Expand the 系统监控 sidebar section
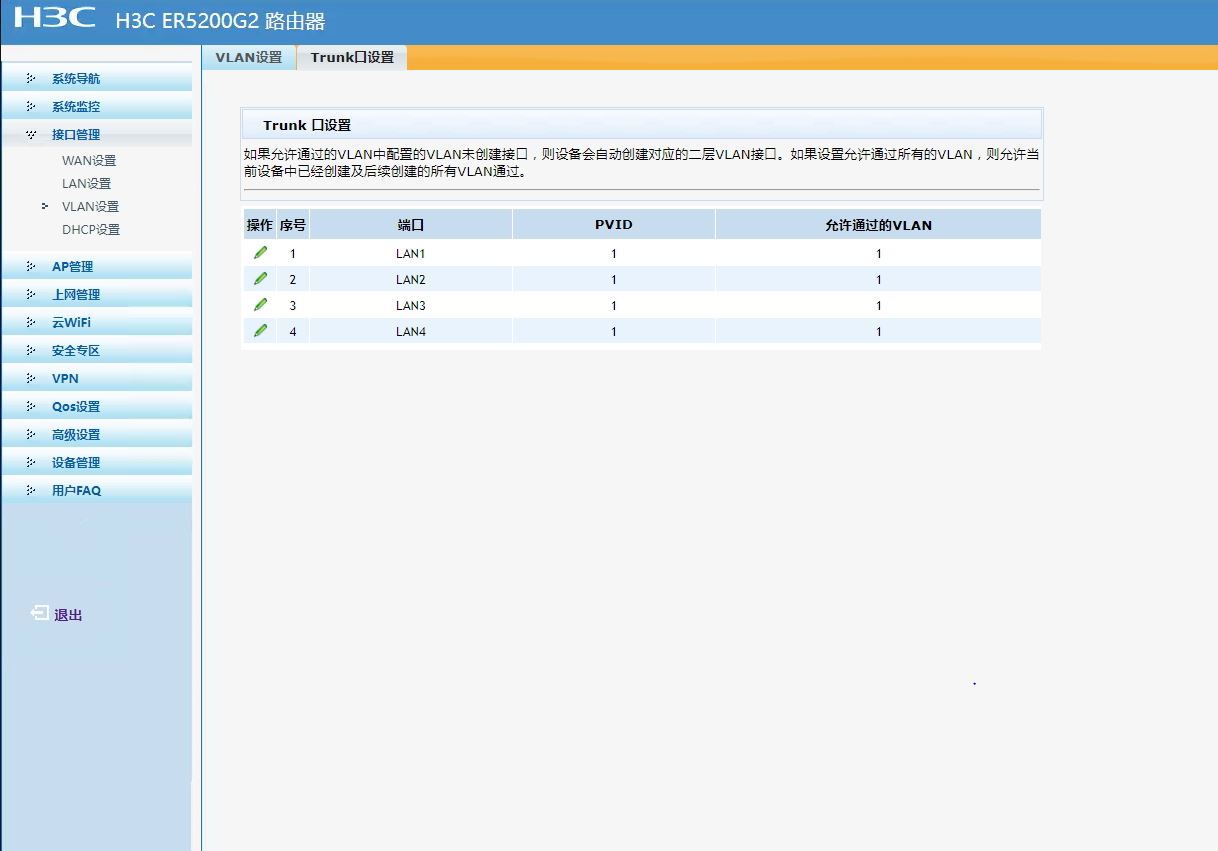Screen dimensions: 1218x851 pos(76,107)
